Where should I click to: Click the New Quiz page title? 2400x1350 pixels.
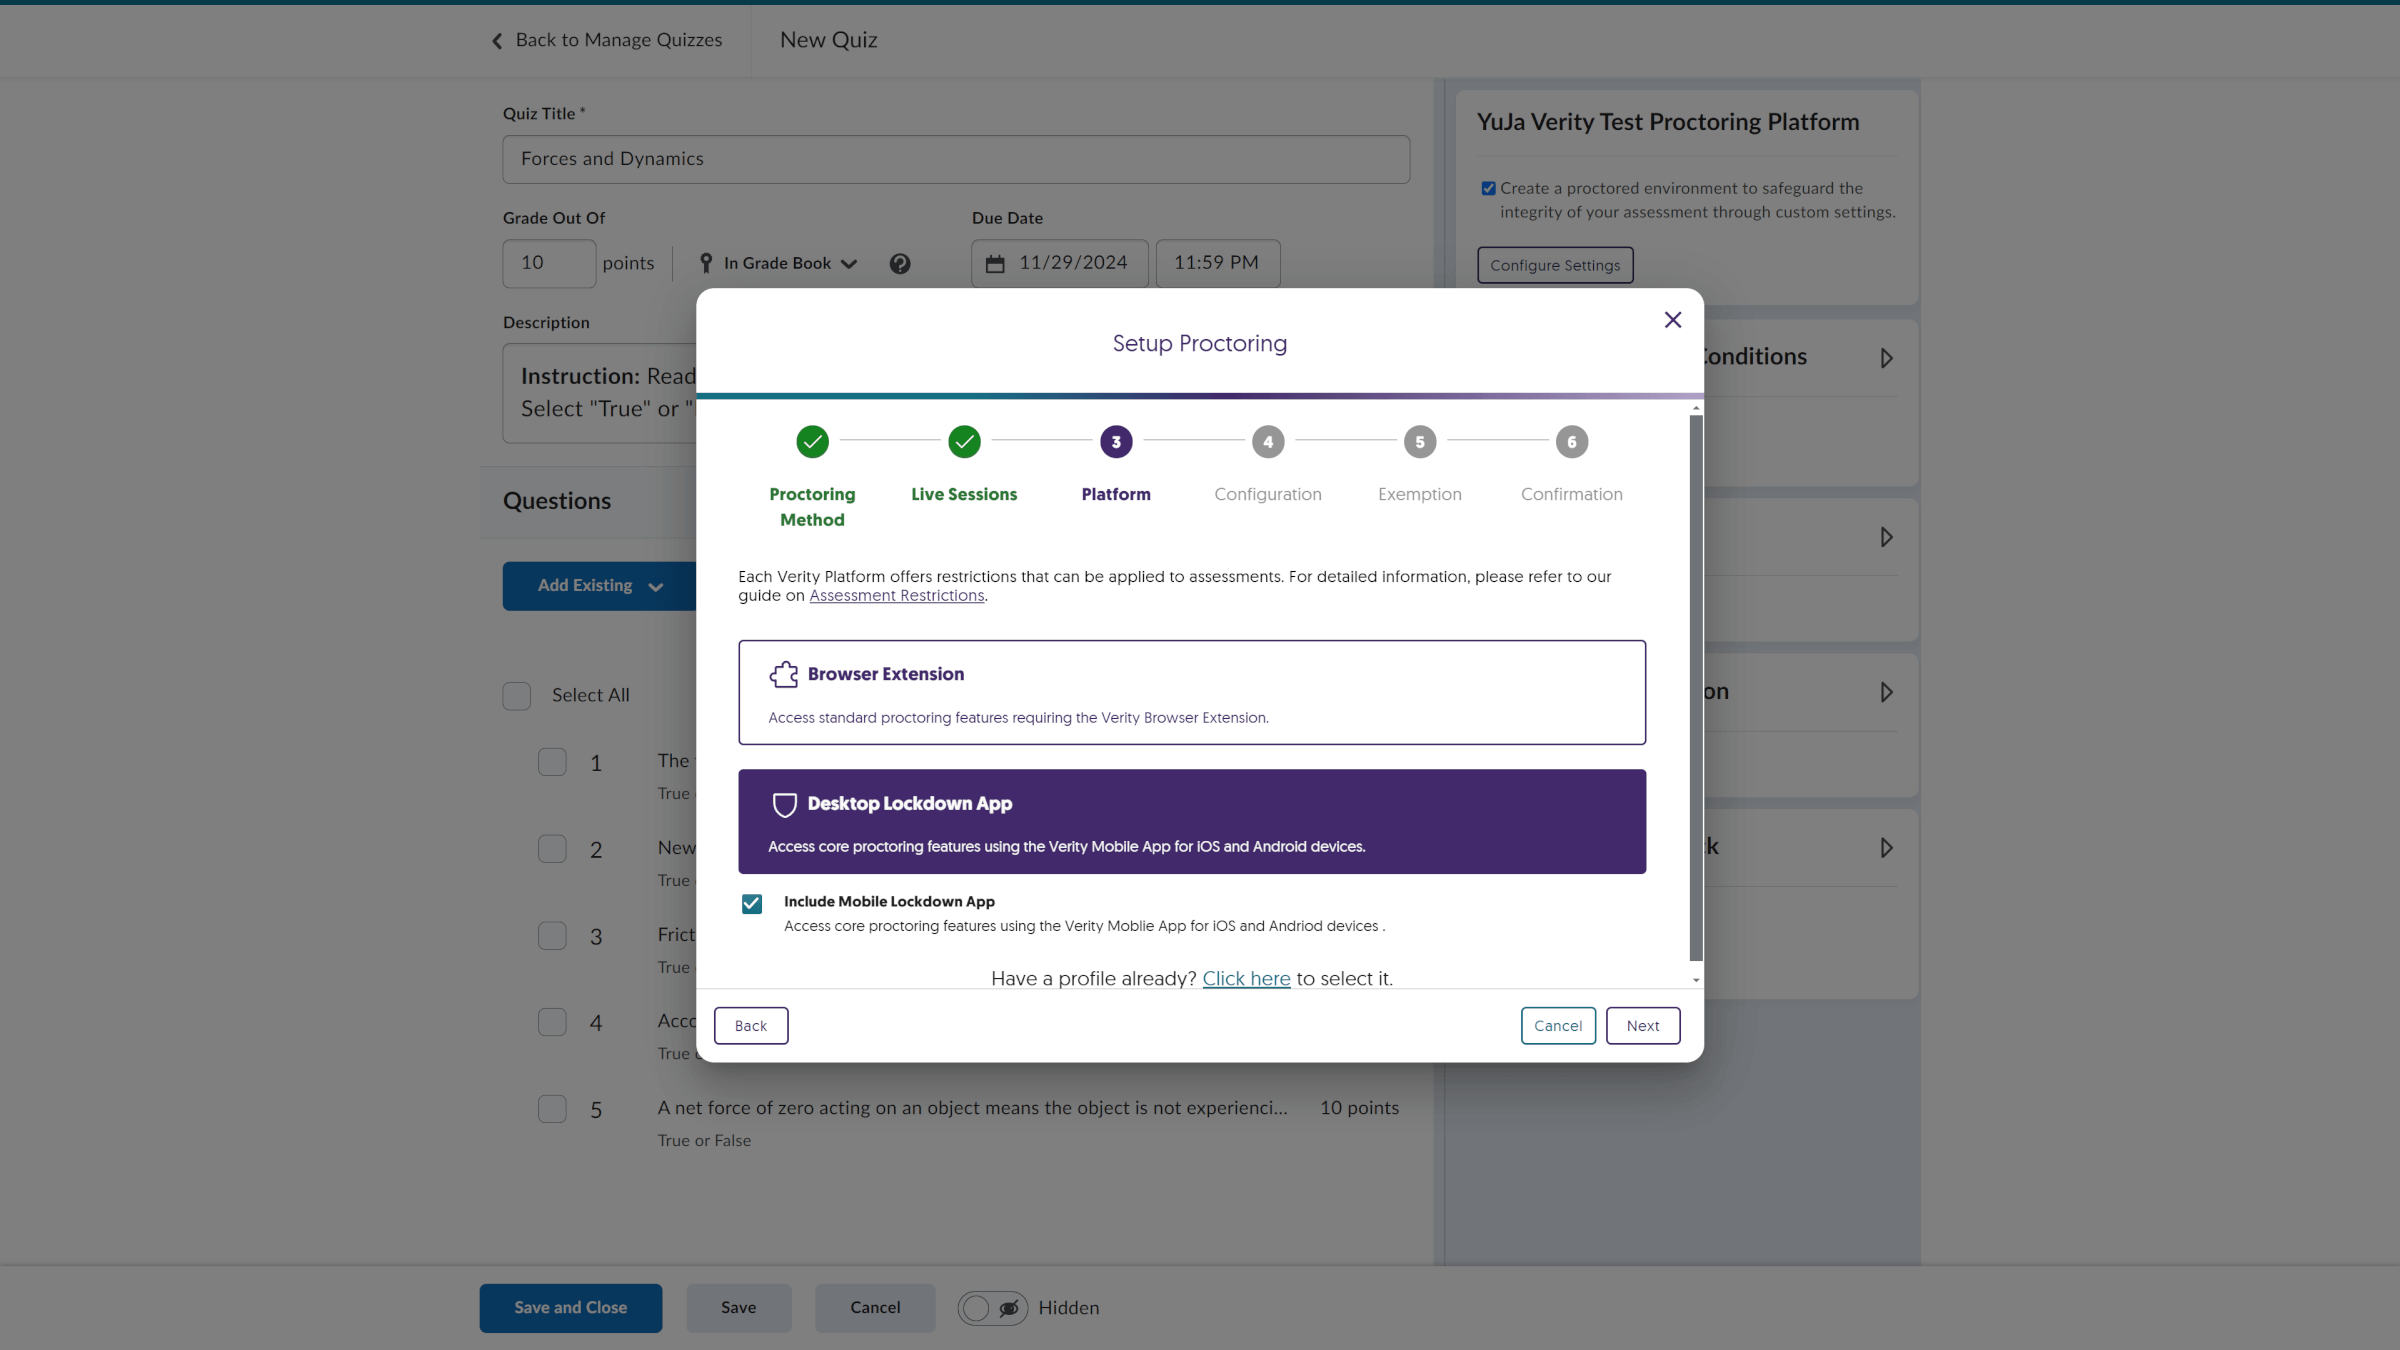(828, 40)
